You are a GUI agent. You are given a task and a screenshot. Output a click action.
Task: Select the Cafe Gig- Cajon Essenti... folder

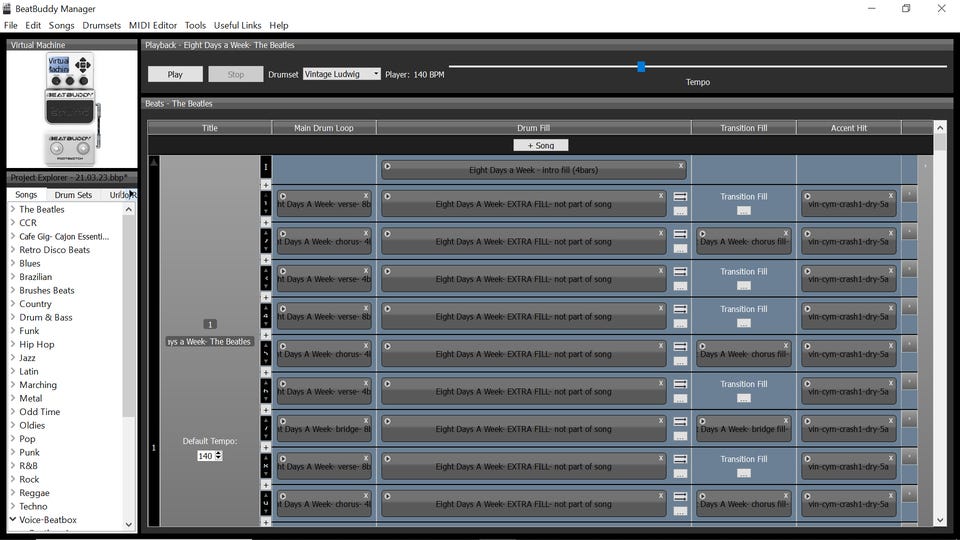[x=64, y=236]
